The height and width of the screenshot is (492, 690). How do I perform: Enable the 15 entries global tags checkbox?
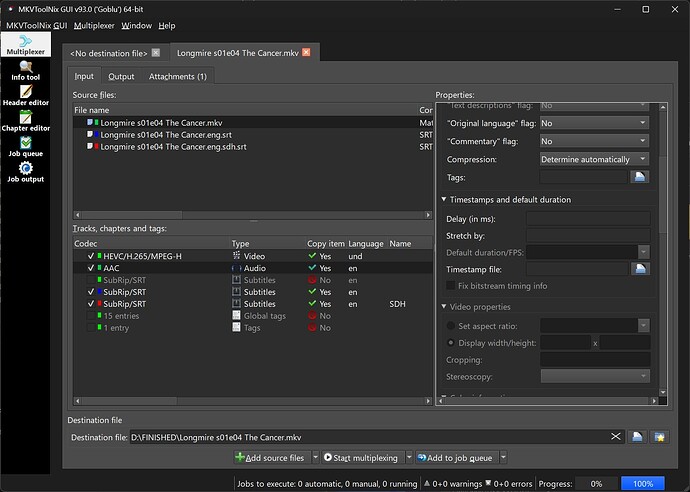click(x=91, y=316)
